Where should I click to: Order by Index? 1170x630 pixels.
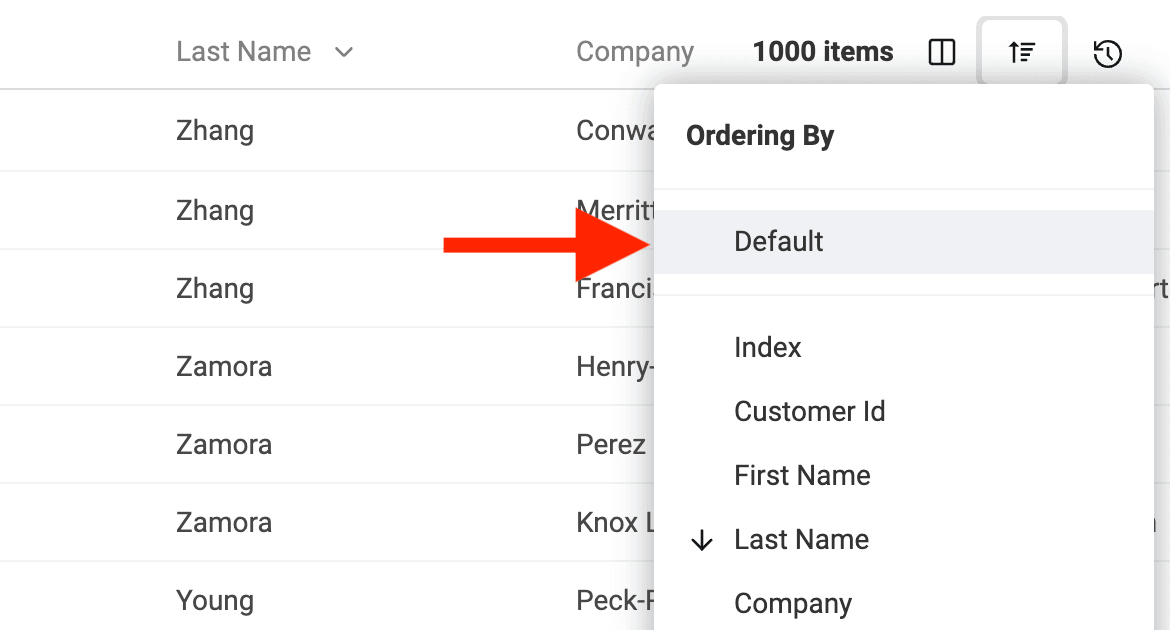pyautogui.click(x=768, y=348)
